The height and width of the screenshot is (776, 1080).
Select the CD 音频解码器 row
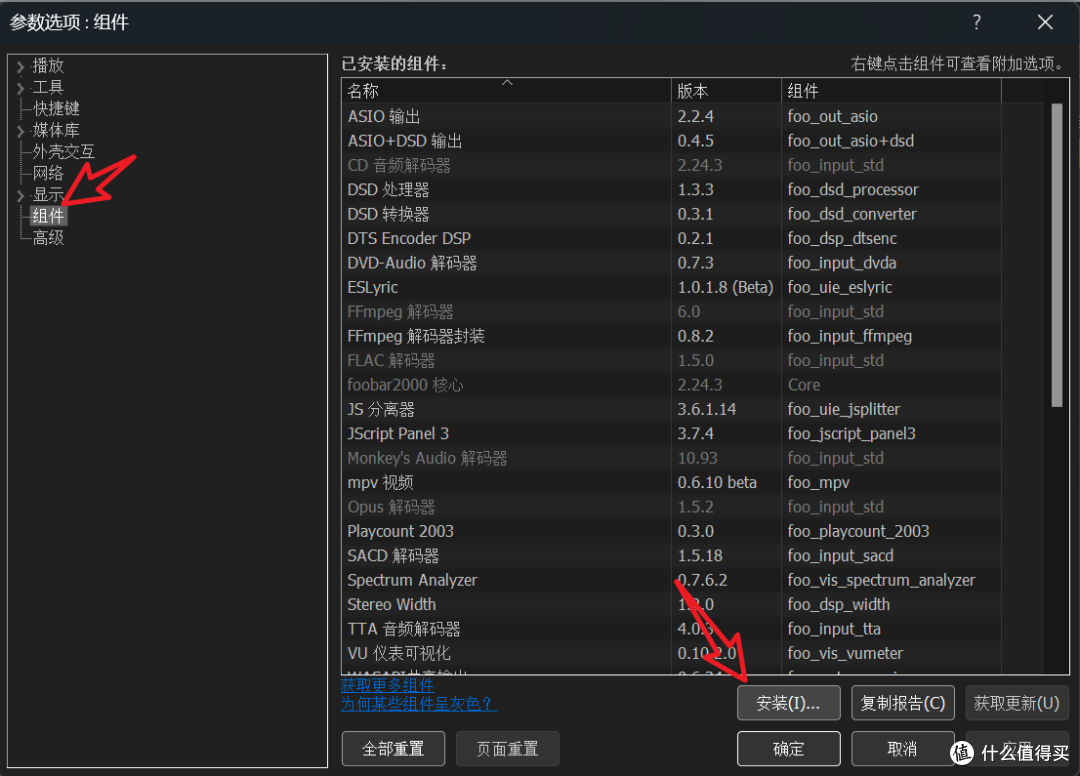pyautogui.click(x=671, y=165)
